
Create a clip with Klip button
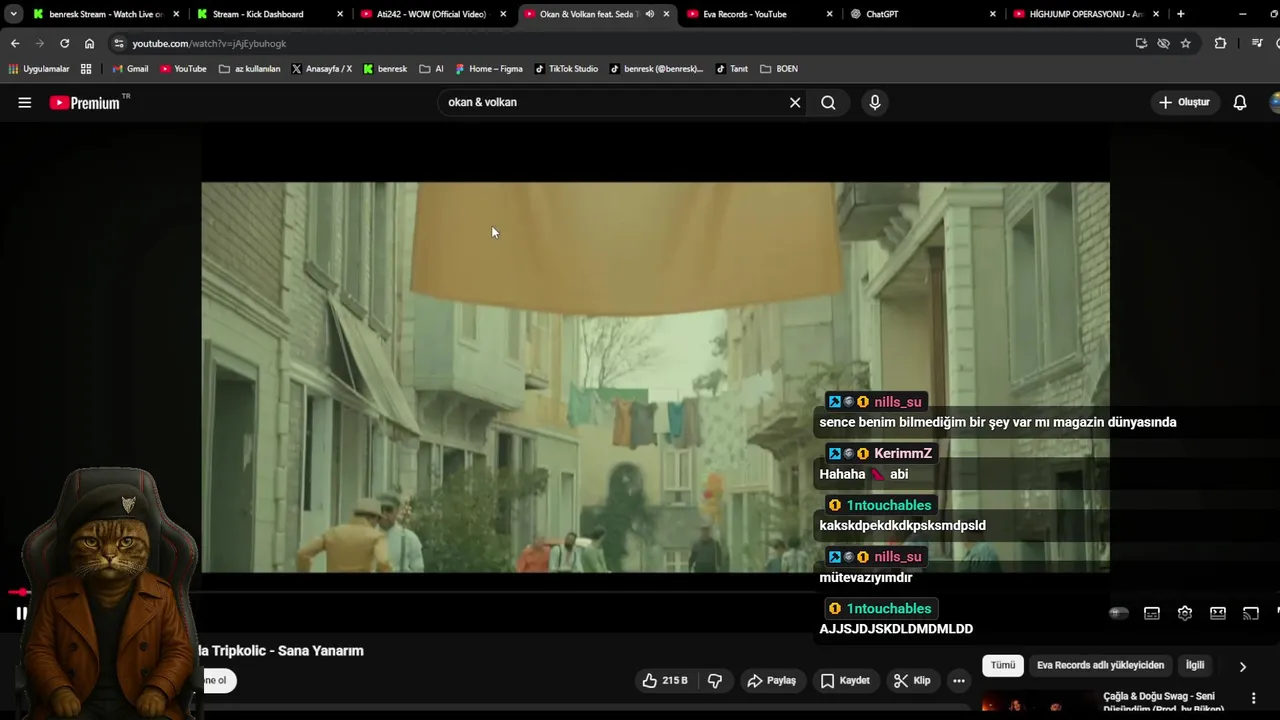(912, 680)
